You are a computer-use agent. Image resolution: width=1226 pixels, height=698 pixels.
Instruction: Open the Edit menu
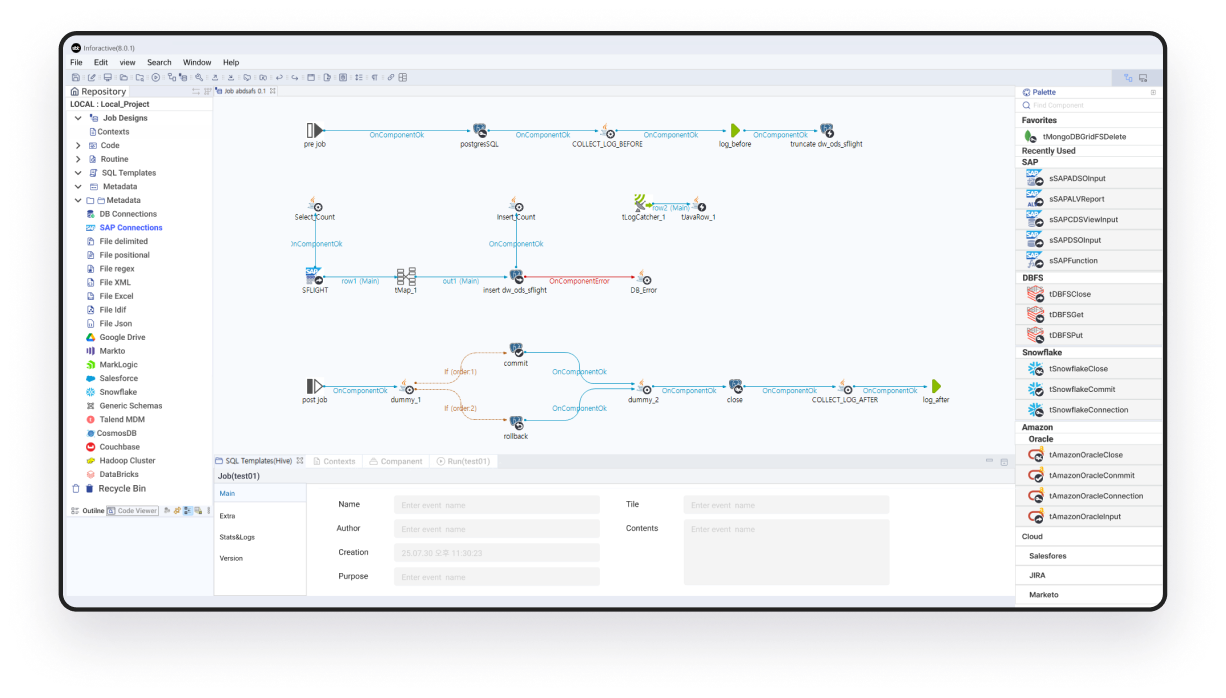[101, 62]
